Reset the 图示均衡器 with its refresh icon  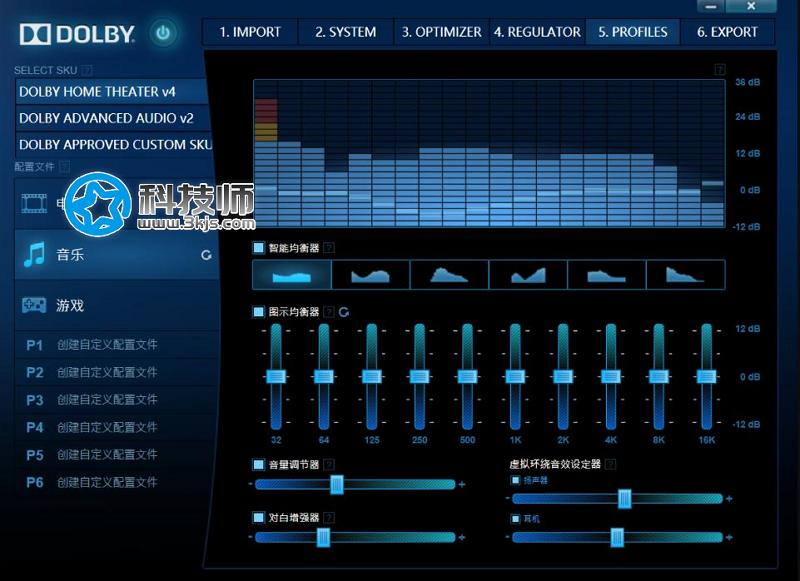pyautogui.click(x=344, y=312)
